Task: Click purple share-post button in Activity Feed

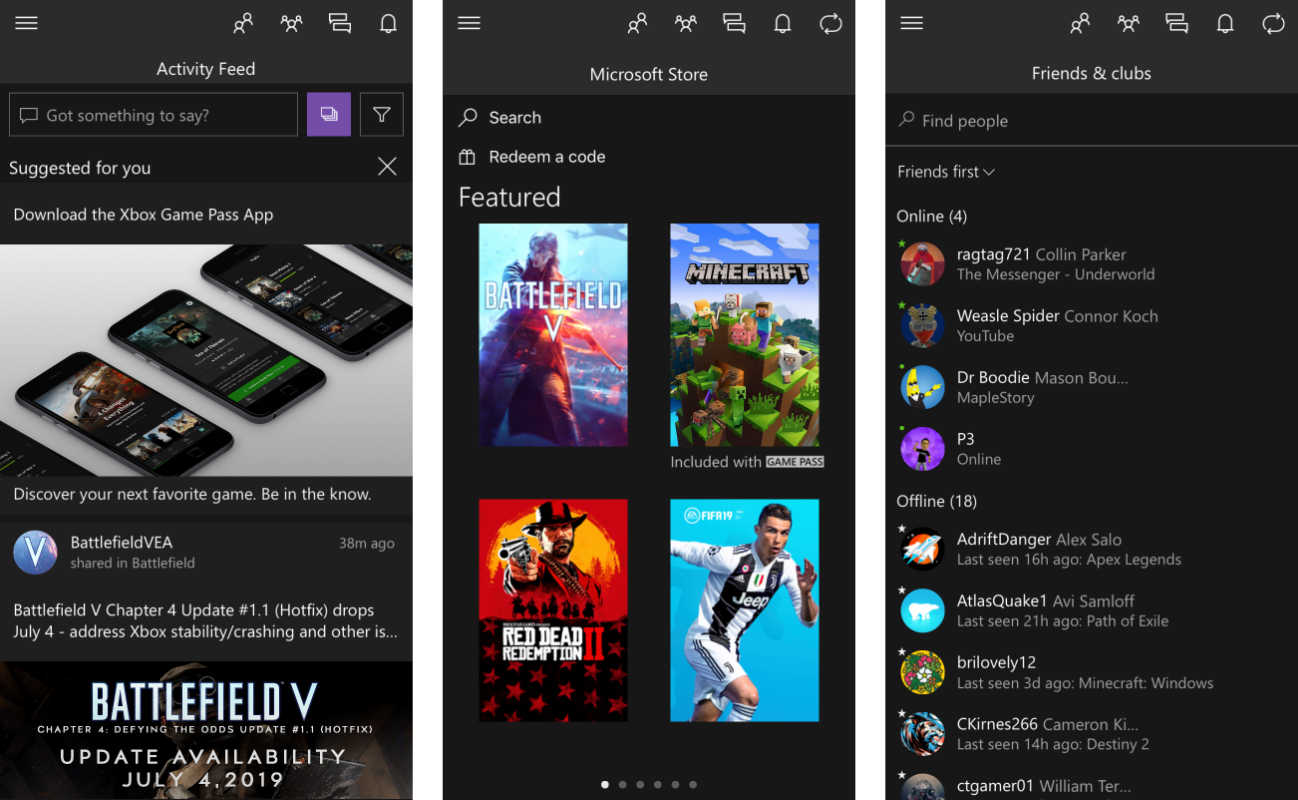Action: 329,114
